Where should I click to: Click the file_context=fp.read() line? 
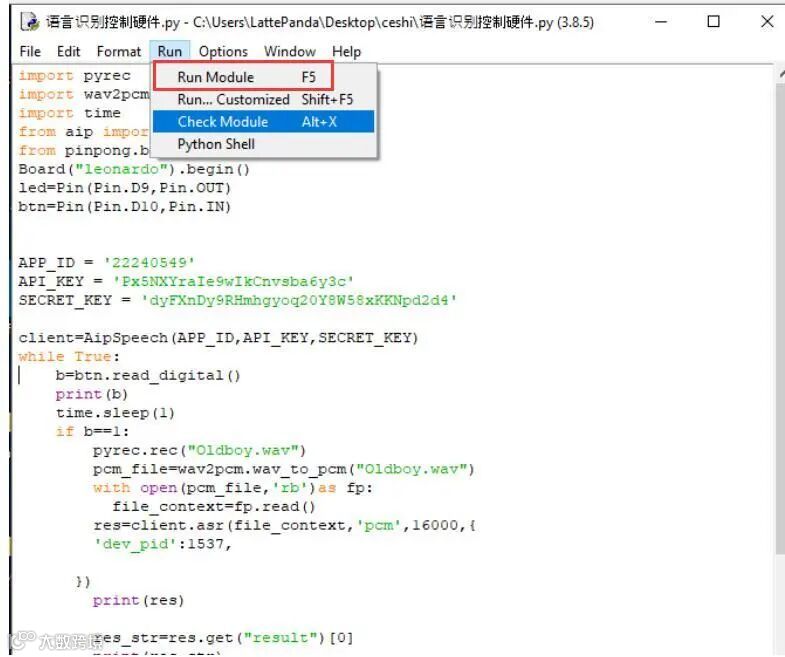click(214, 507)
